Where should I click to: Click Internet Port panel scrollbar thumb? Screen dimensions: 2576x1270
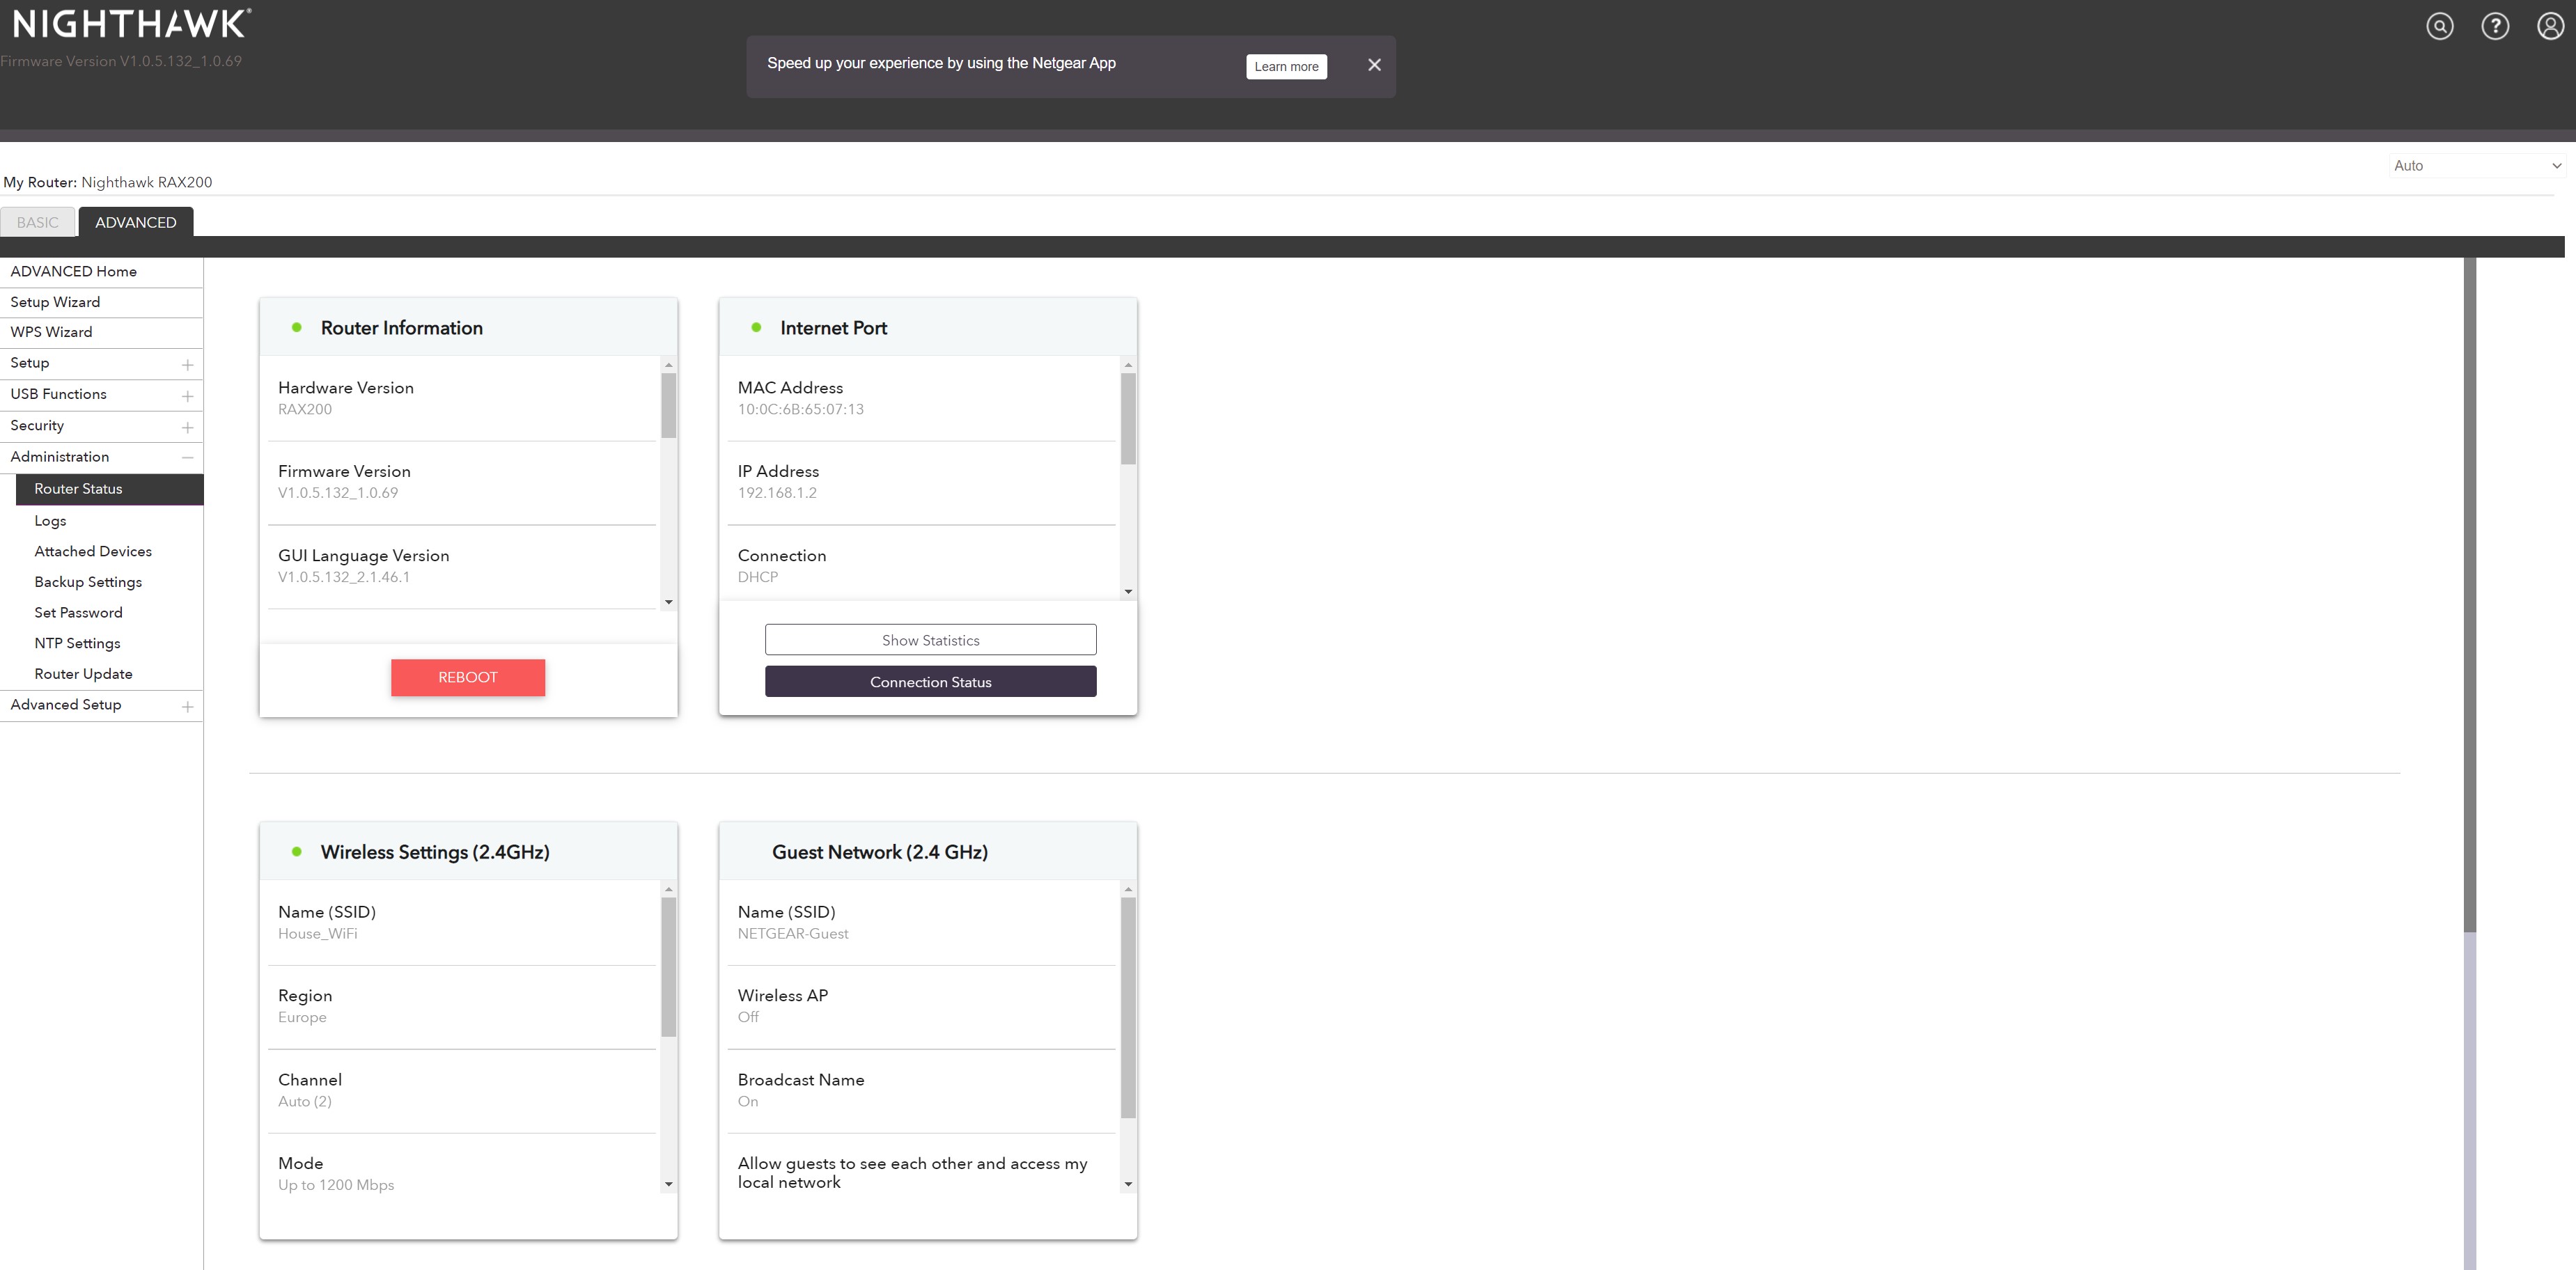click(1128, 419)
